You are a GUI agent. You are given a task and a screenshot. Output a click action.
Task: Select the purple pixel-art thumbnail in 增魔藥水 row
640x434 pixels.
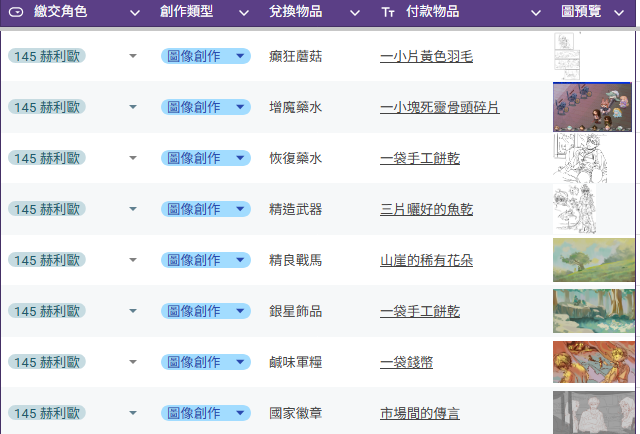[592, 107]
